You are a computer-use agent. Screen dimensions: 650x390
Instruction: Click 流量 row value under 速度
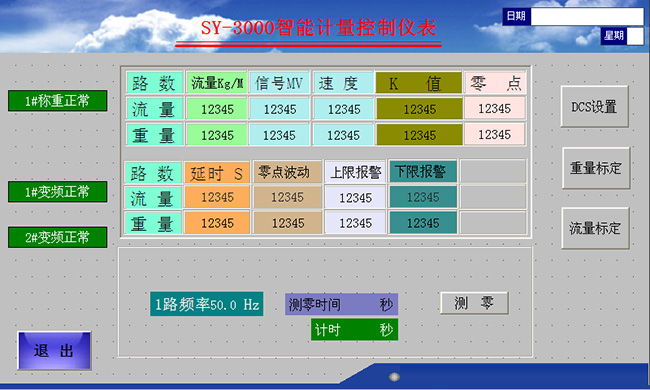pos(343,109)
